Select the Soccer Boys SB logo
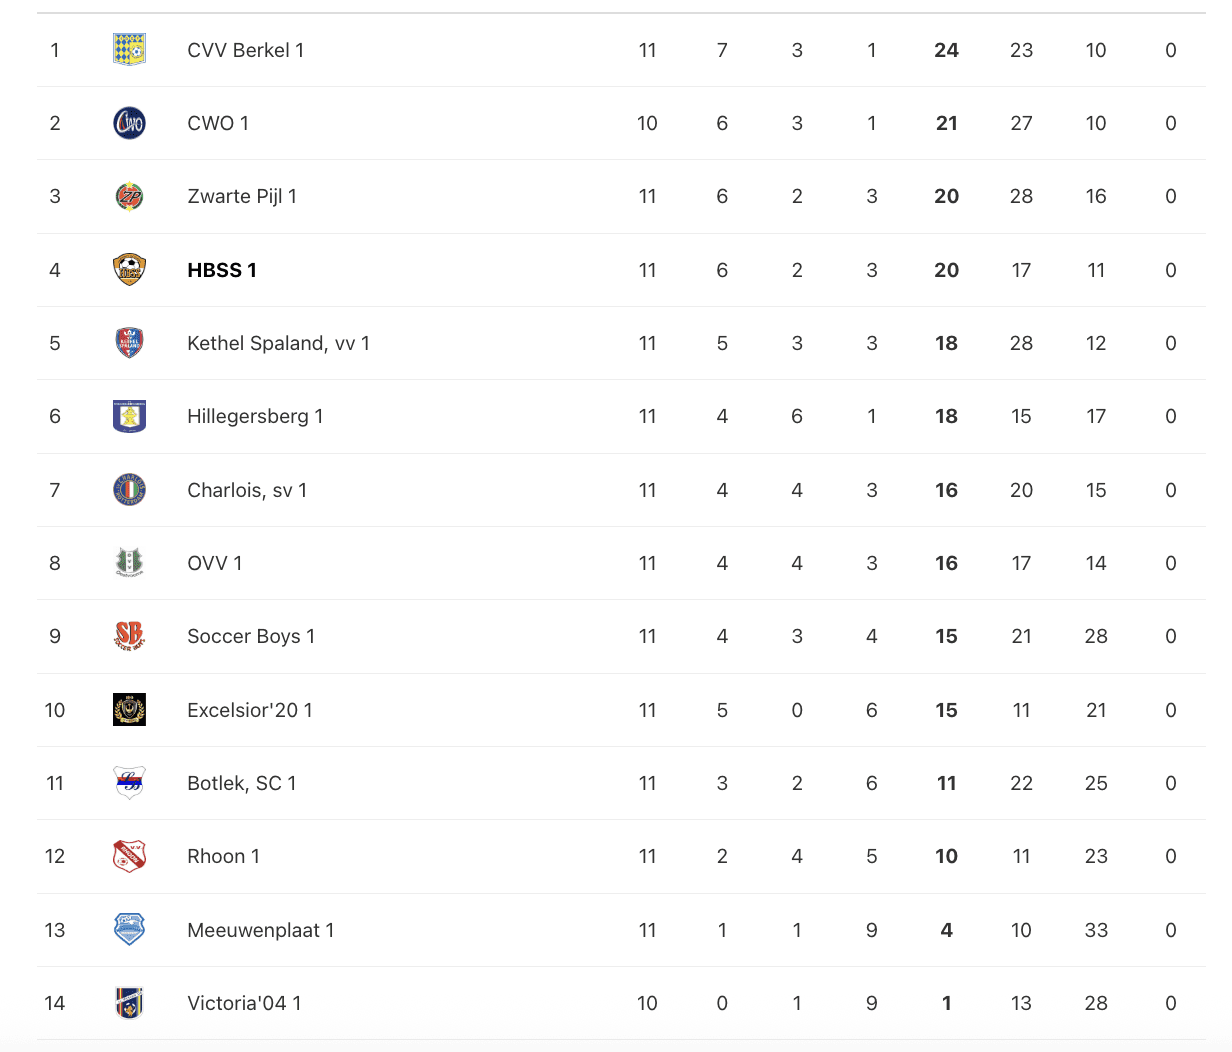1232x1052 pixels. [x=129, y=636]
